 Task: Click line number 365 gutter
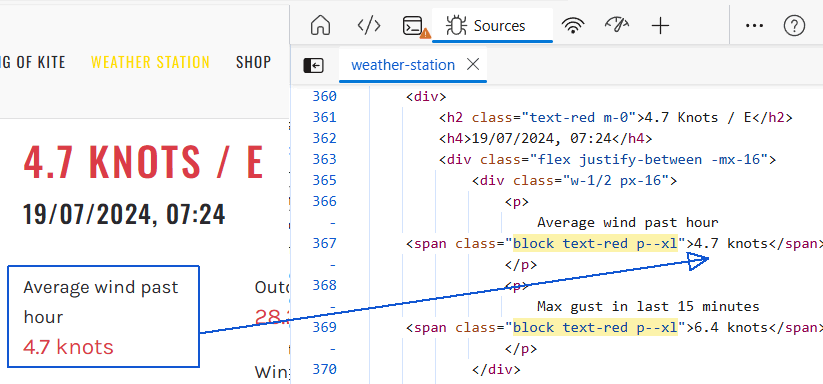[x=324, y=180]
